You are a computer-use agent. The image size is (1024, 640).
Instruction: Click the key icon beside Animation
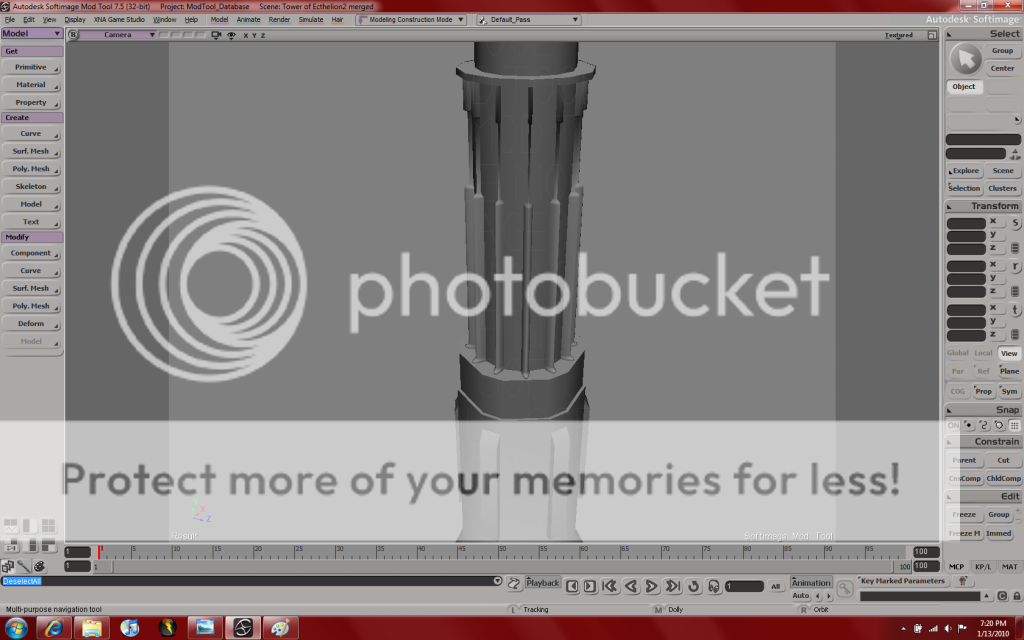coord(844,589)
